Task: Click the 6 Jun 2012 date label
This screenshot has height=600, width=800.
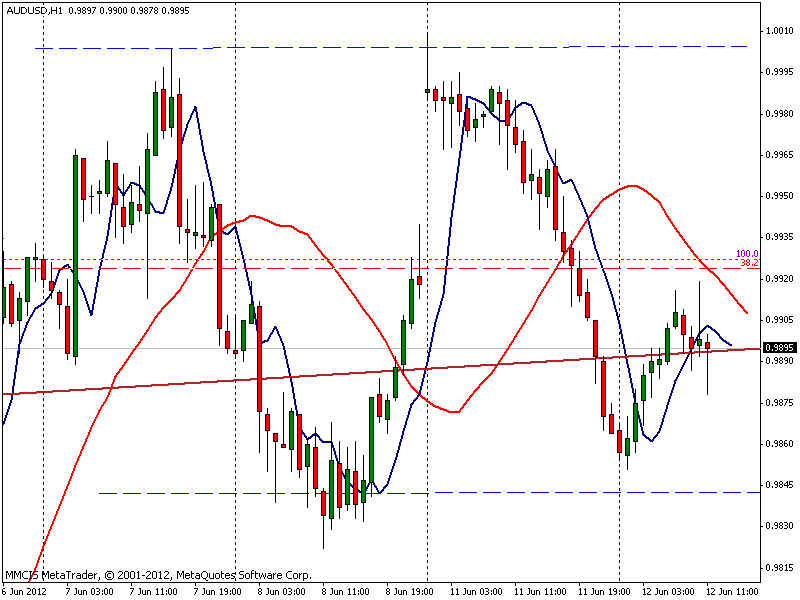Action: [24, 591]
